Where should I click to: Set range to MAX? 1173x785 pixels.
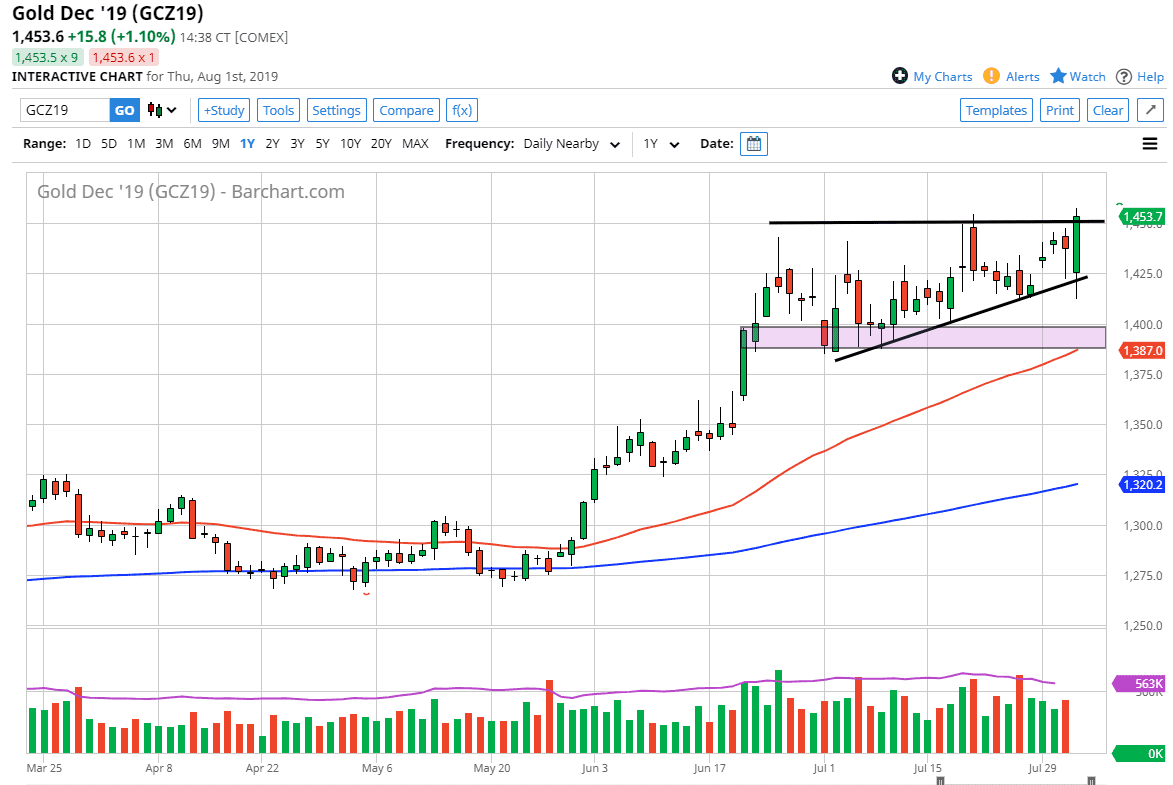point(415,144)
